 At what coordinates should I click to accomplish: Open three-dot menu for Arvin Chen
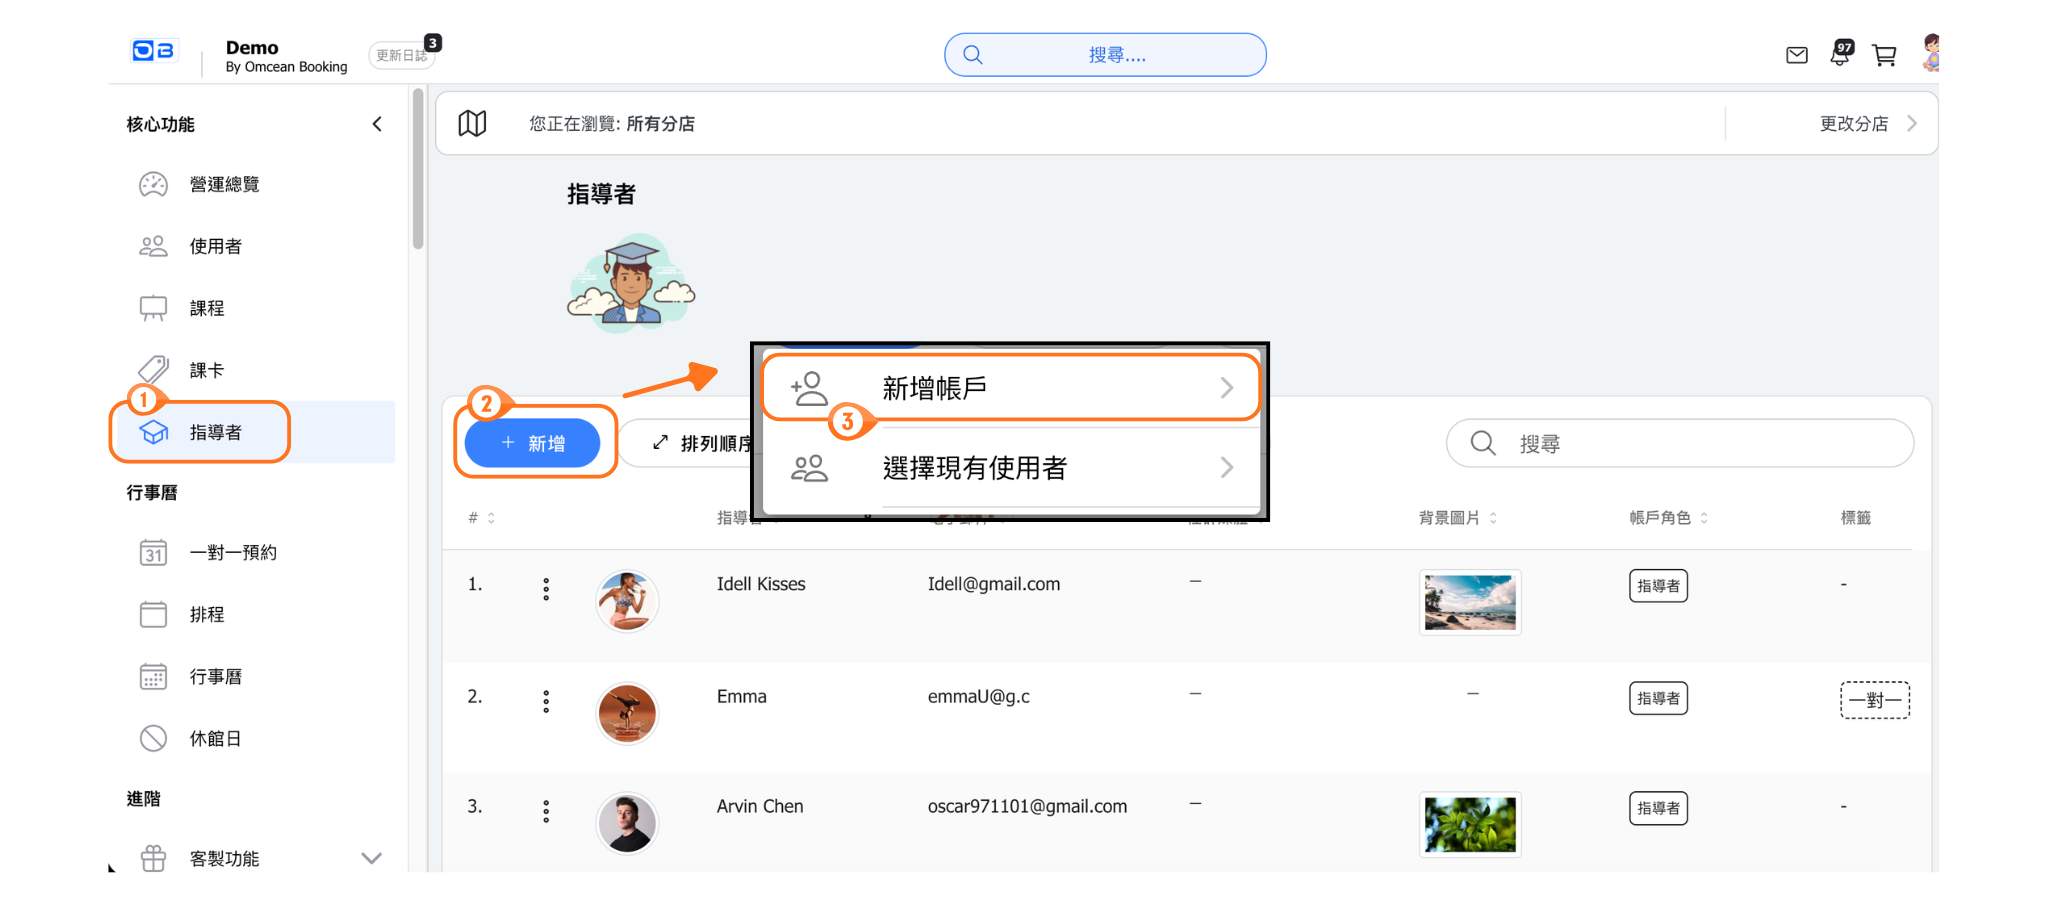546,811
